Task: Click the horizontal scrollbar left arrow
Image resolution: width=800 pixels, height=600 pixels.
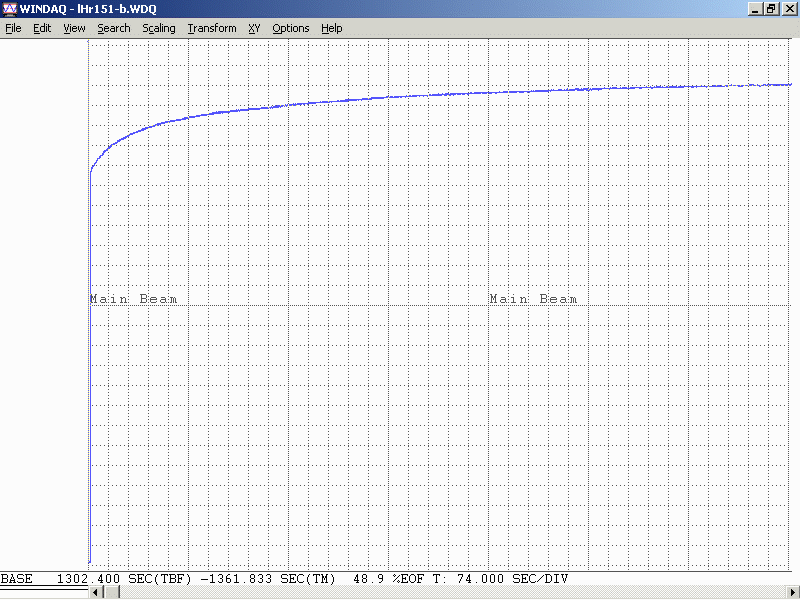Action: click(x=96, y=593)
